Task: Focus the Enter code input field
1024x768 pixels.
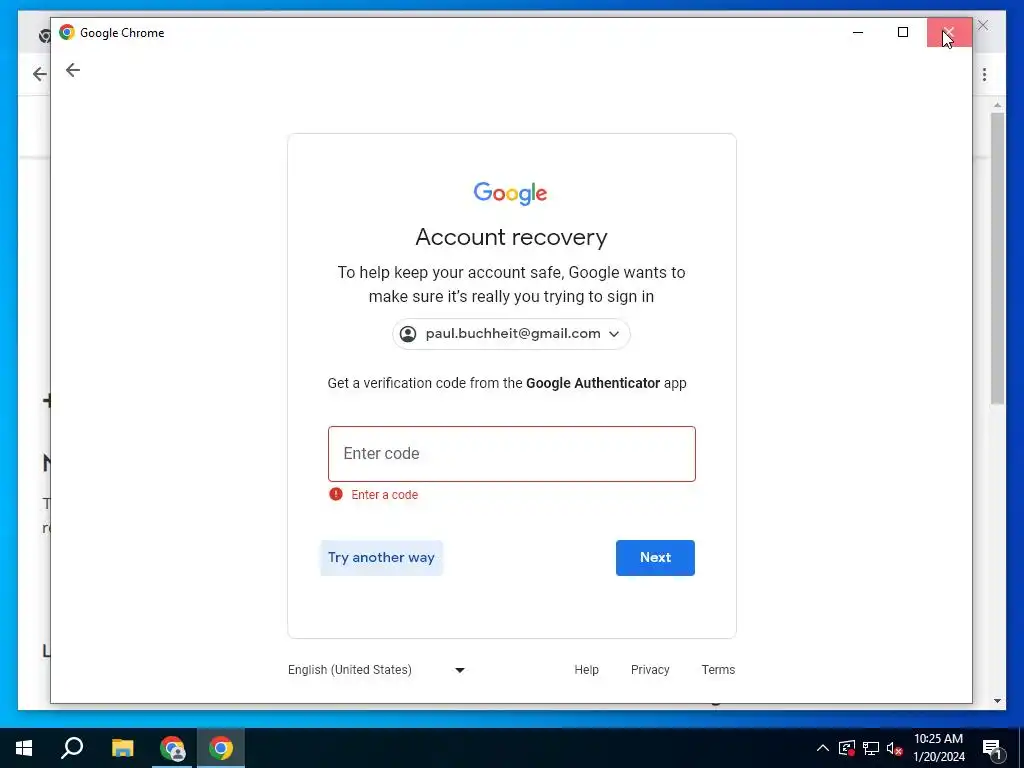Action: pos(511,454)
